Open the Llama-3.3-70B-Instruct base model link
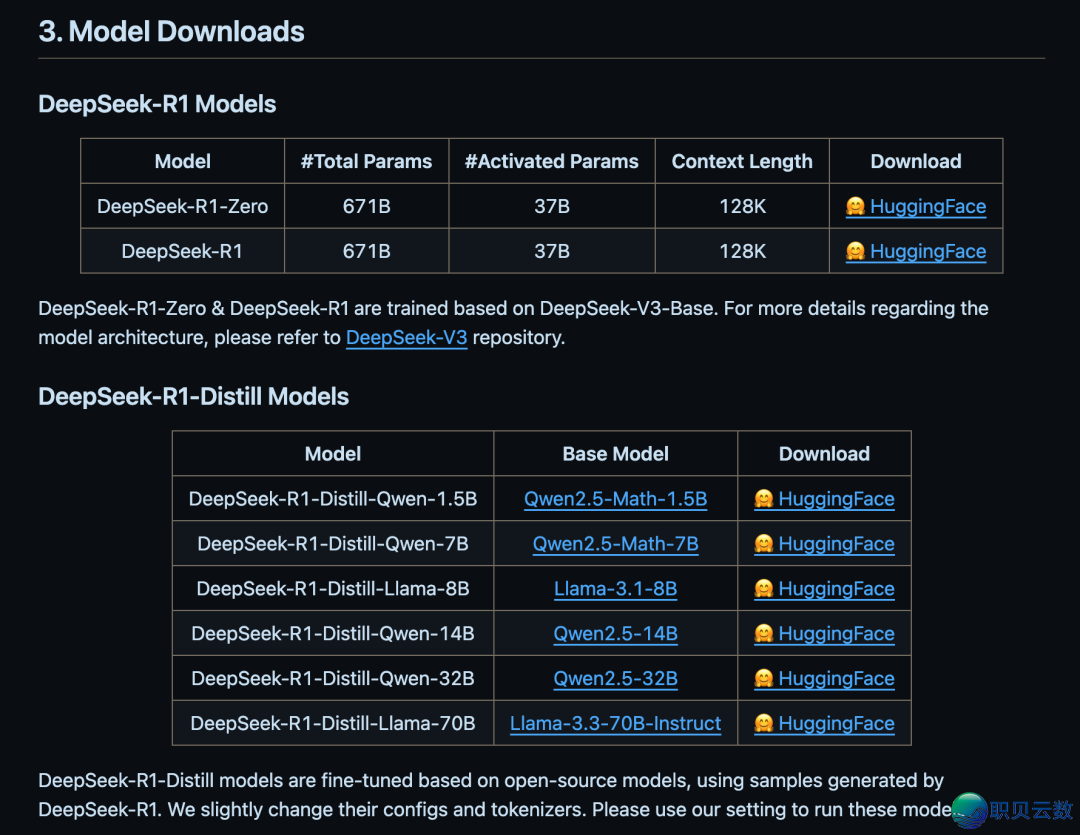The height and width of the screenshot is (835, 1080). point(616,723)
